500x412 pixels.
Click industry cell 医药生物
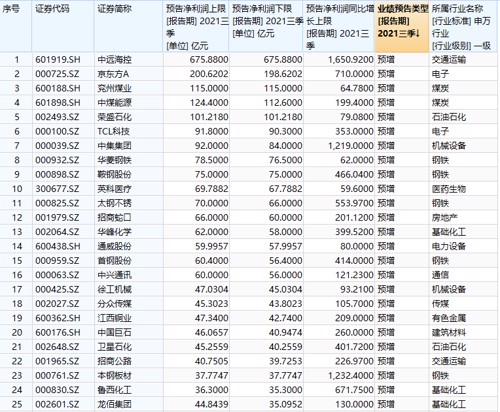point(449,189)
